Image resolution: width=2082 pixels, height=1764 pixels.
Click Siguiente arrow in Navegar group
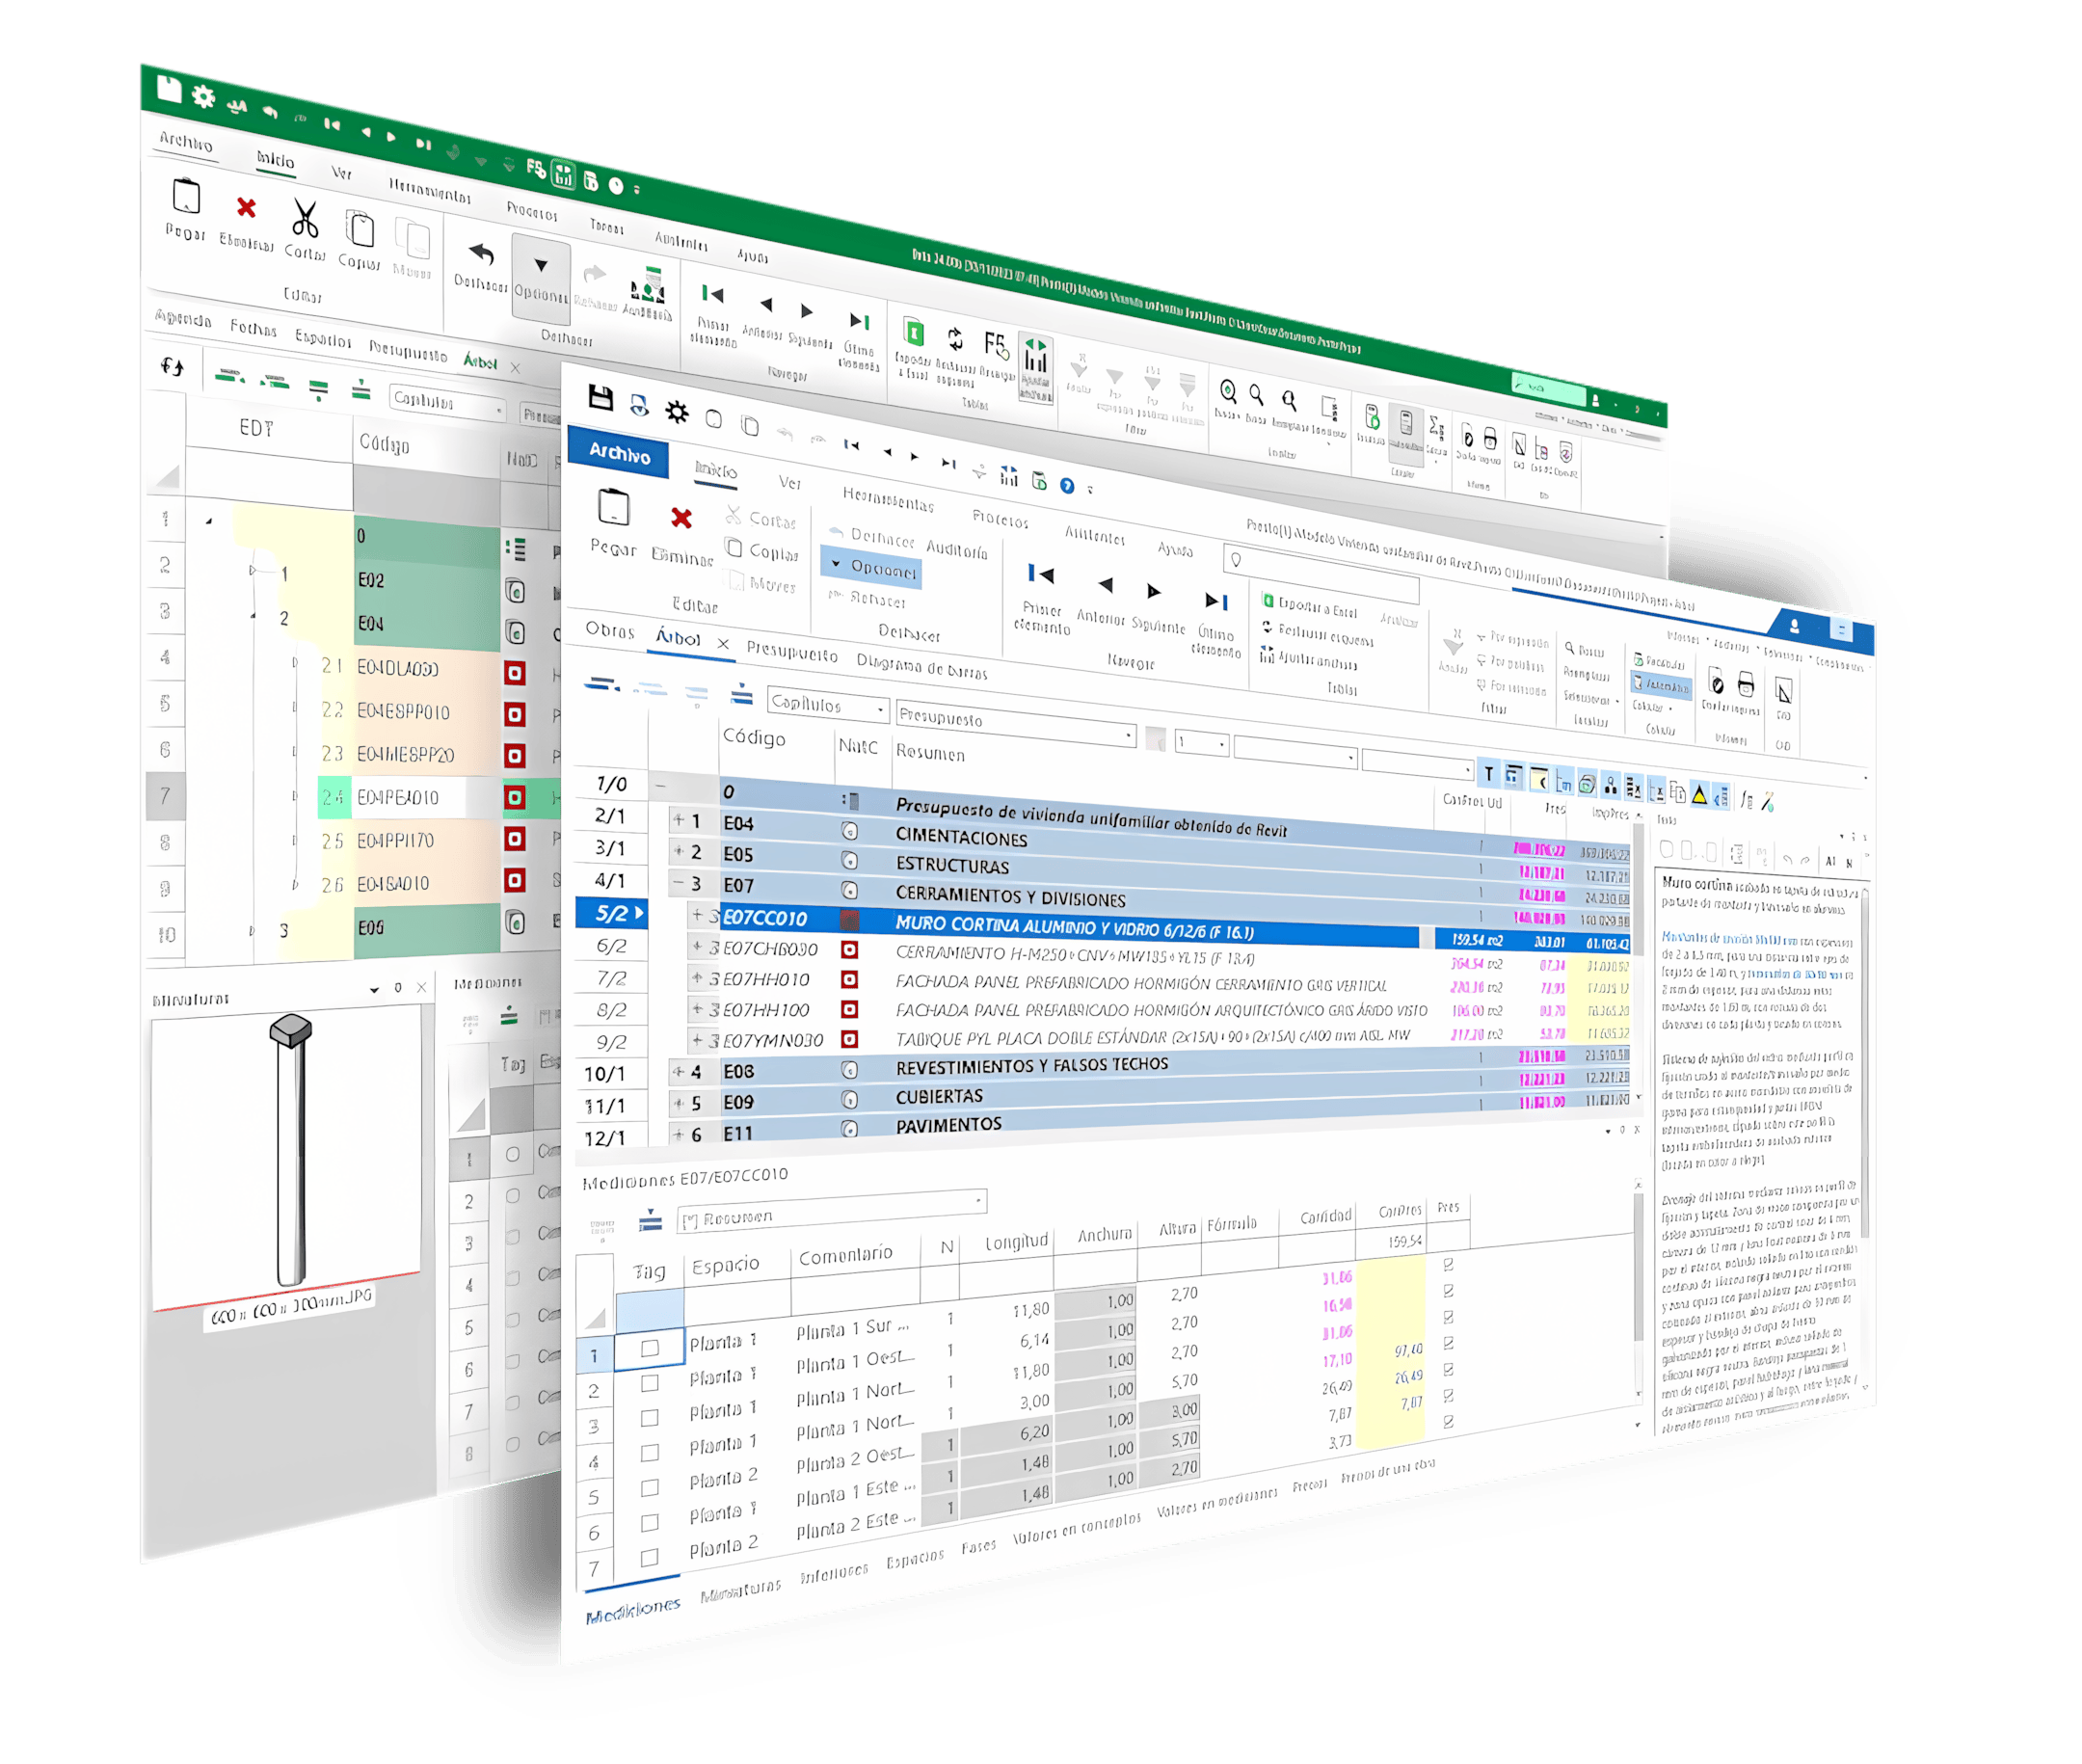[1154, 591]
